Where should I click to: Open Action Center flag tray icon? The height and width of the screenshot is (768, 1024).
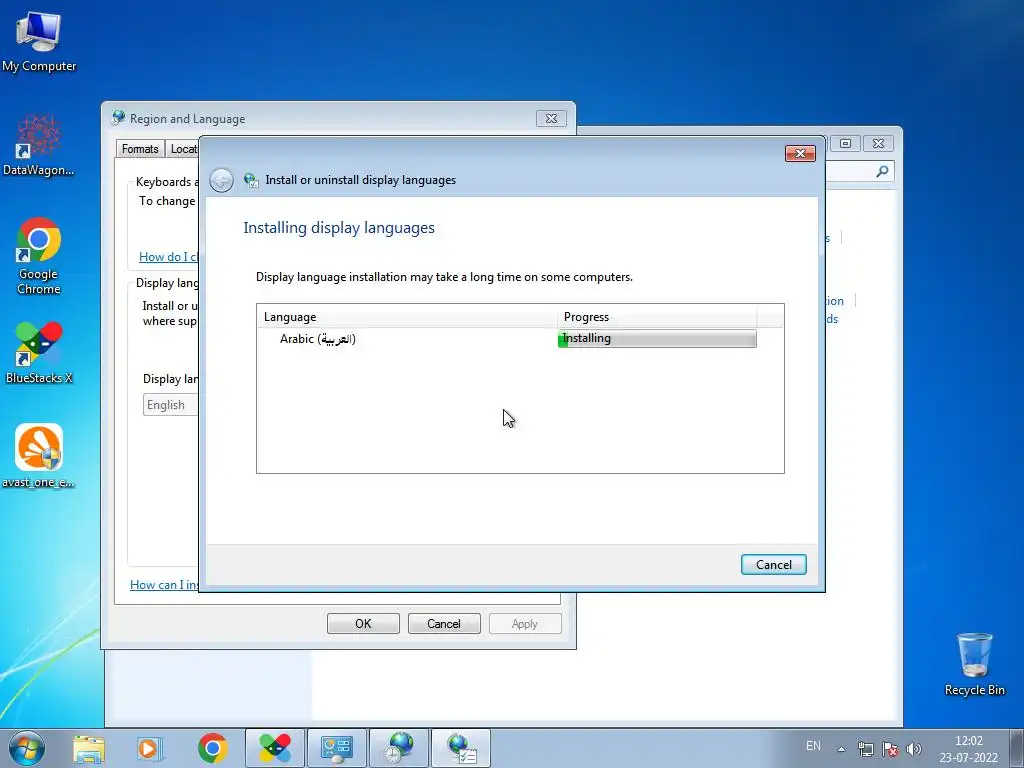point(889,749)
